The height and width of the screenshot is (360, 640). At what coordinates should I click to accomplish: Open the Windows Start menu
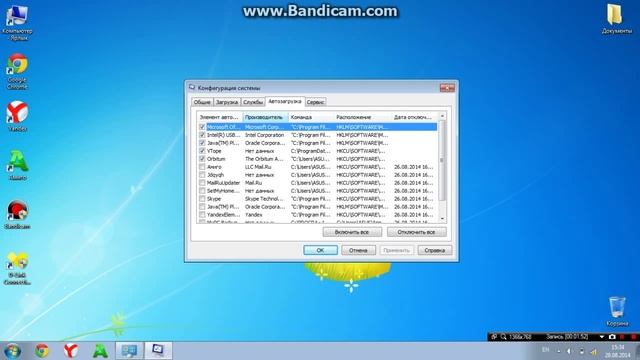[13, 351]
